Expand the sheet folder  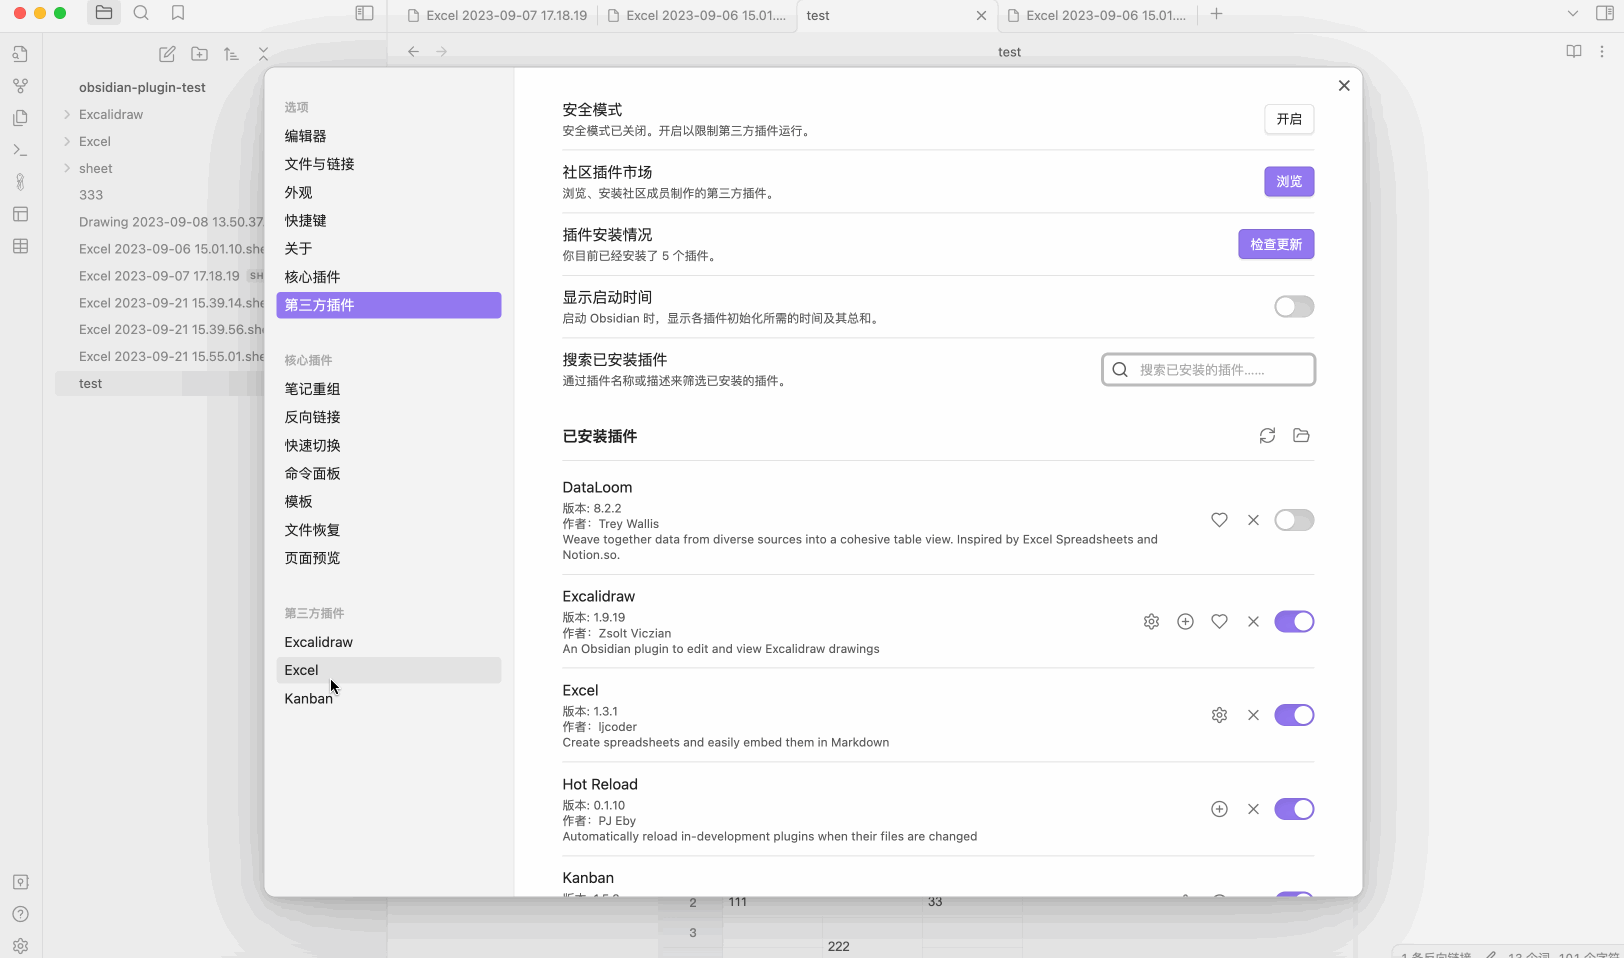point(67,168)
